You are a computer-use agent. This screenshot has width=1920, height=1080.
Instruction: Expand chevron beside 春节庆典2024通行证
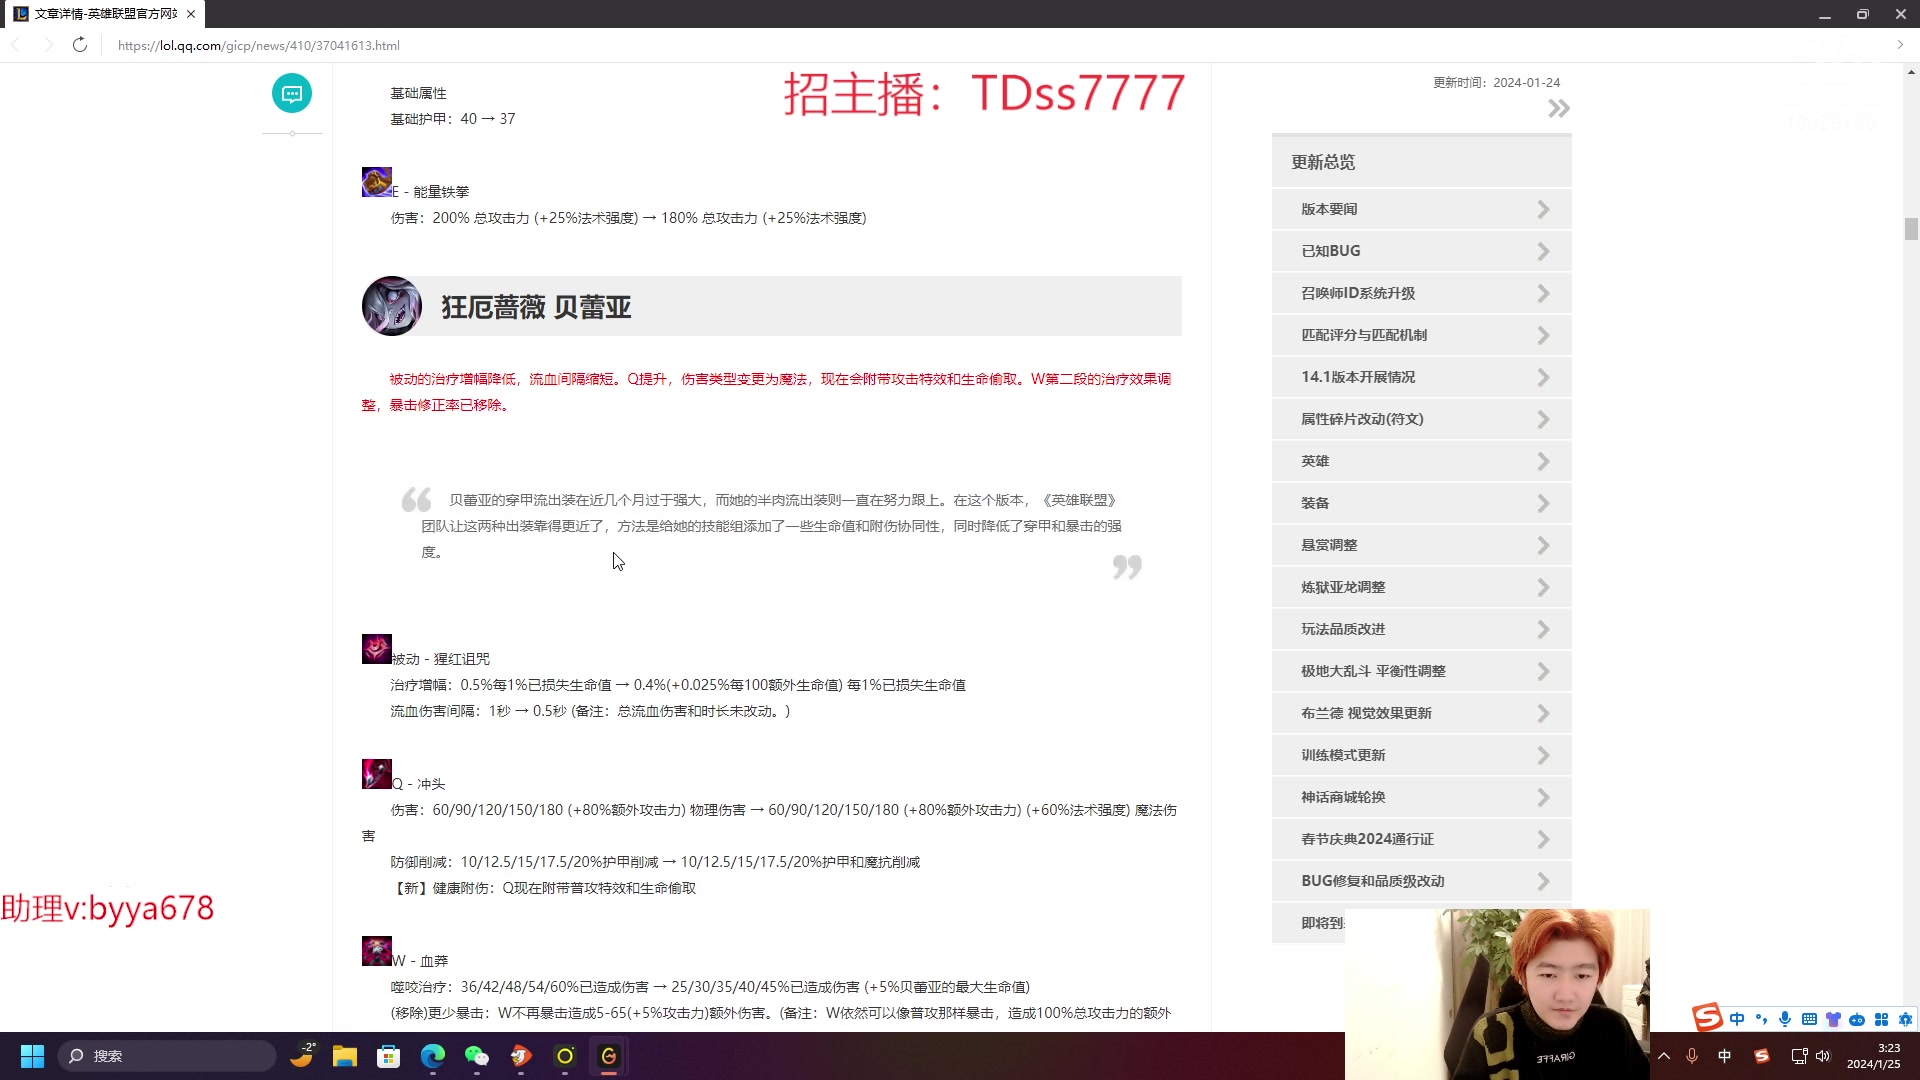coord(1543,839)
